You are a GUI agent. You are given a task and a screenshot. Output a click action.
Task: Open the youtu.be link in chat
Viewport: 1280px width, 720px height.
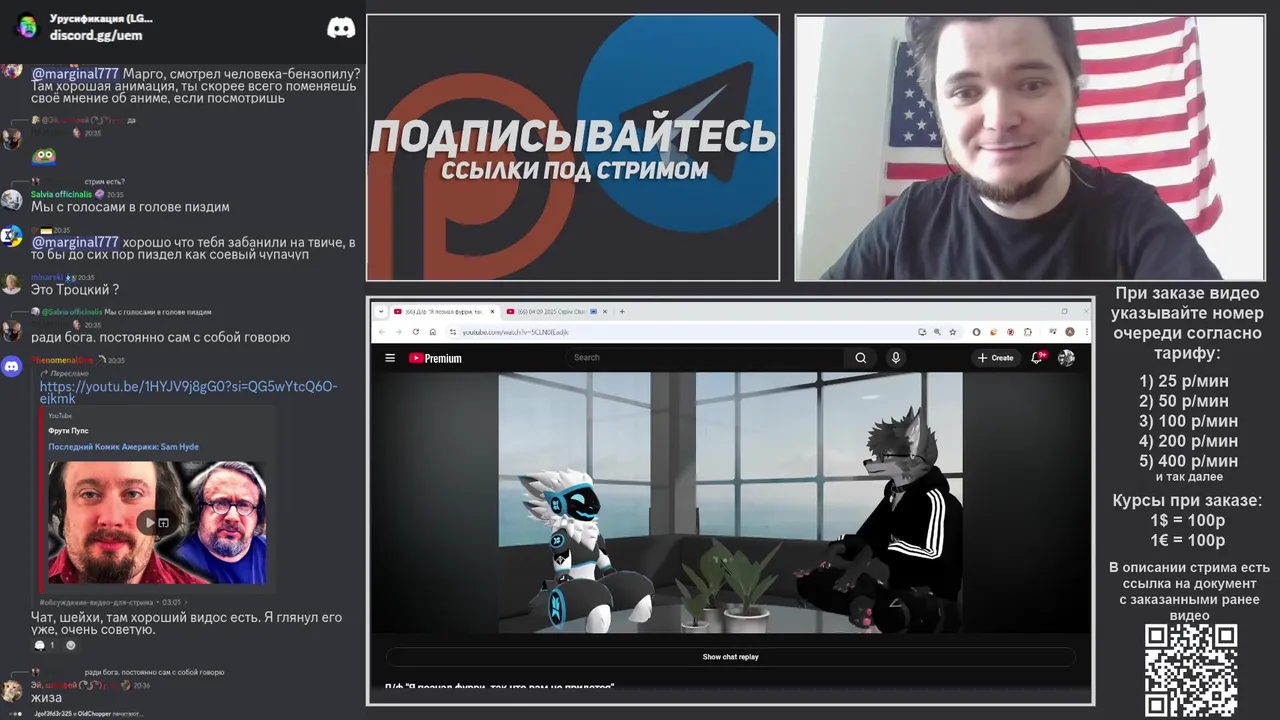coord(188,392)
